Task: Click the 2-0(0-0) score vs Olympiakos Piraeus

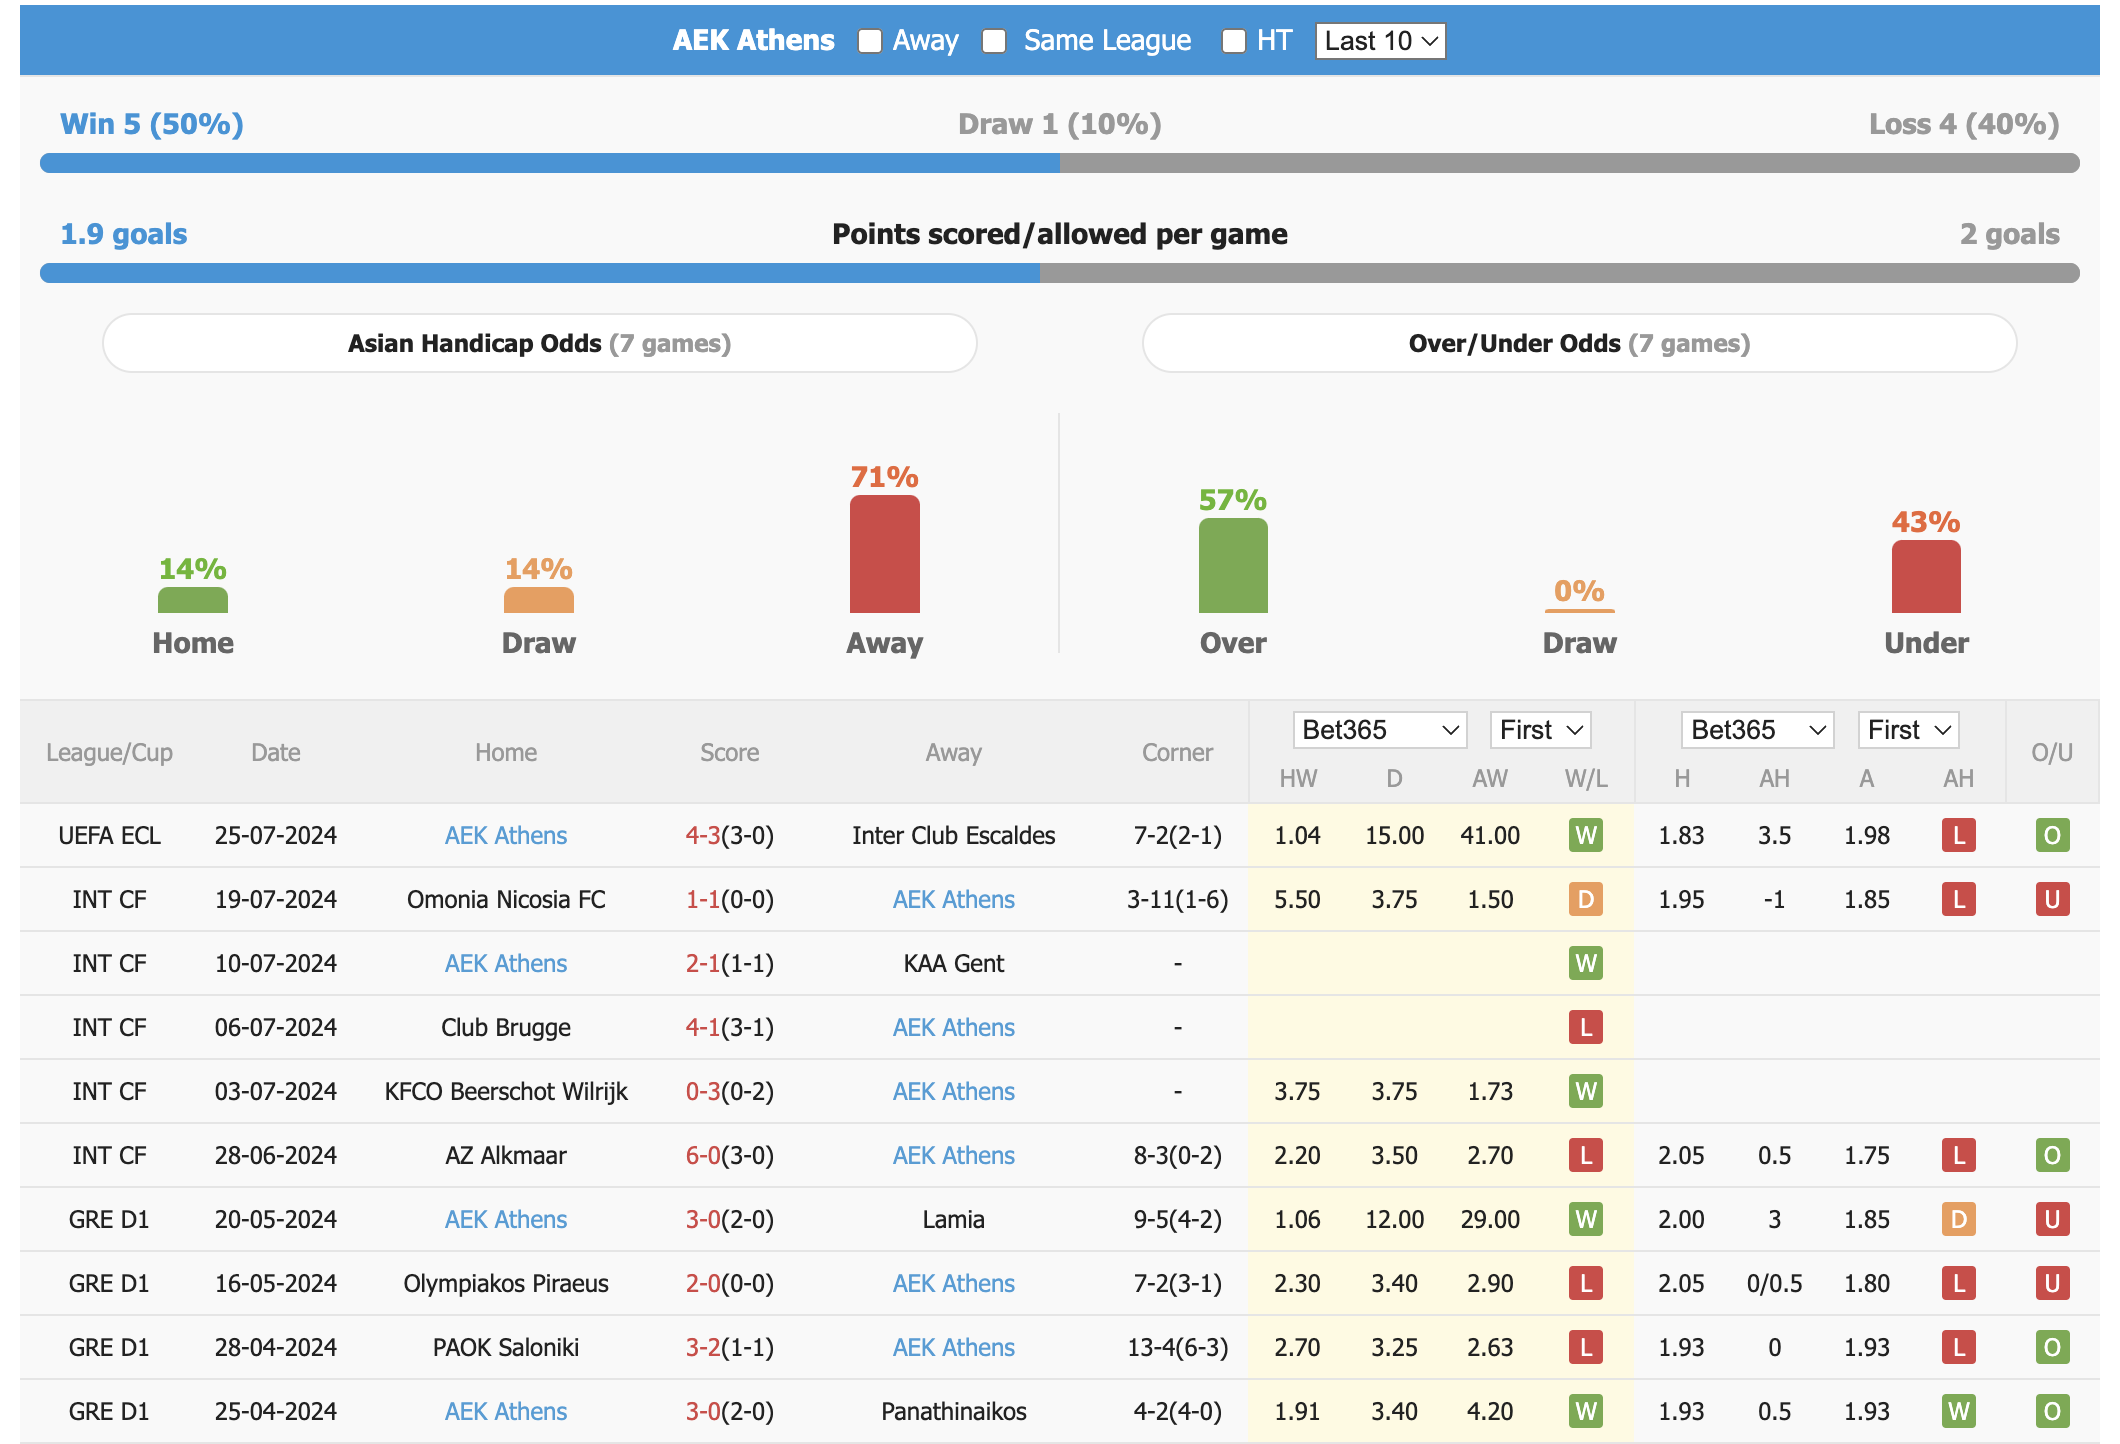Action: pyautogui.click(x=730, y=1283)
